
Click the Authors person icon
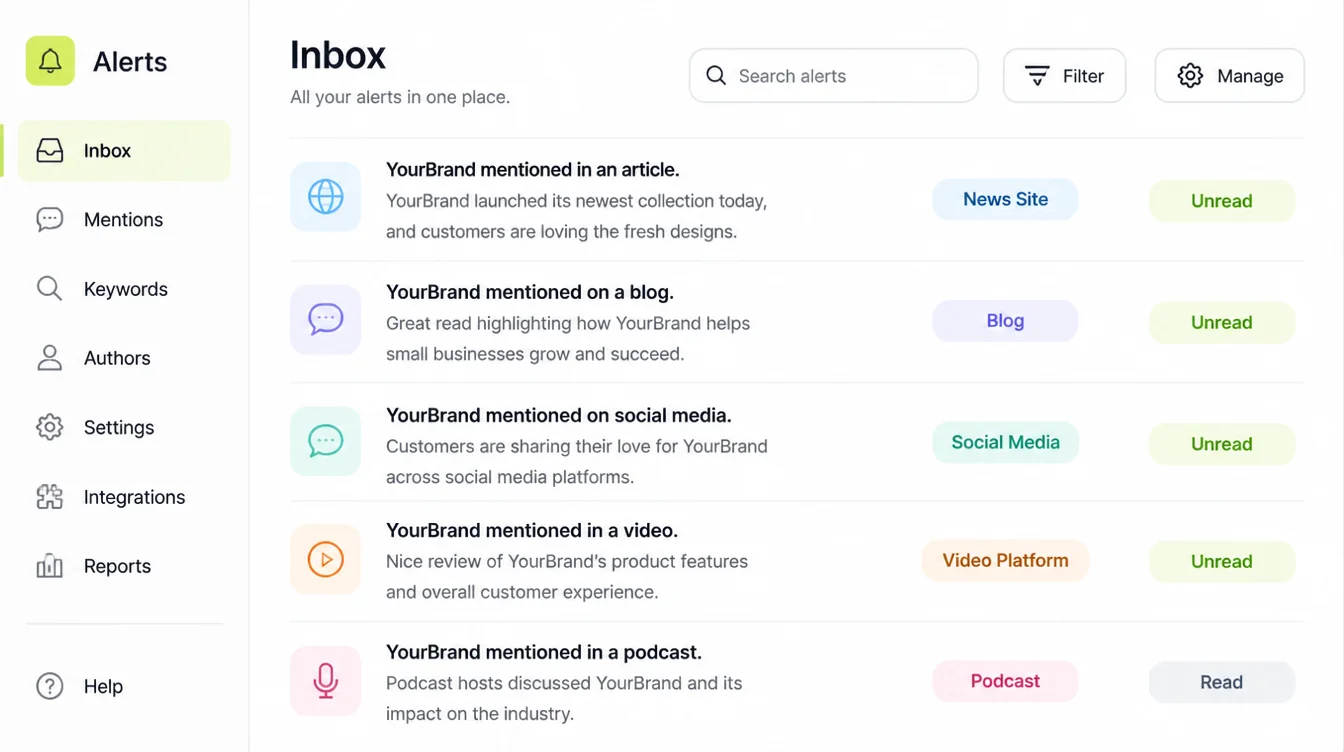tap(50, 358)
